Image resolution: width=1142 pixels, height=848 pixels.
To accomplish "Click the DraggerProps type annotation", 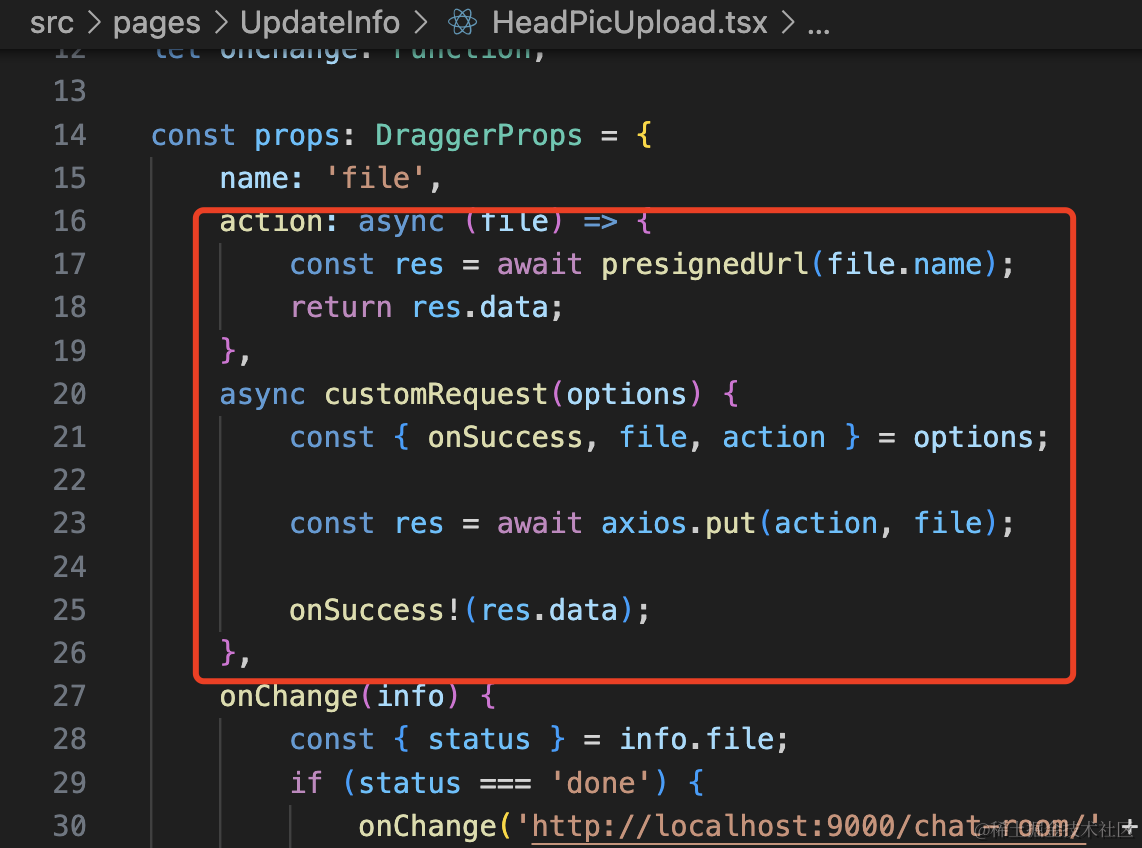I will [x=479, y=135].
